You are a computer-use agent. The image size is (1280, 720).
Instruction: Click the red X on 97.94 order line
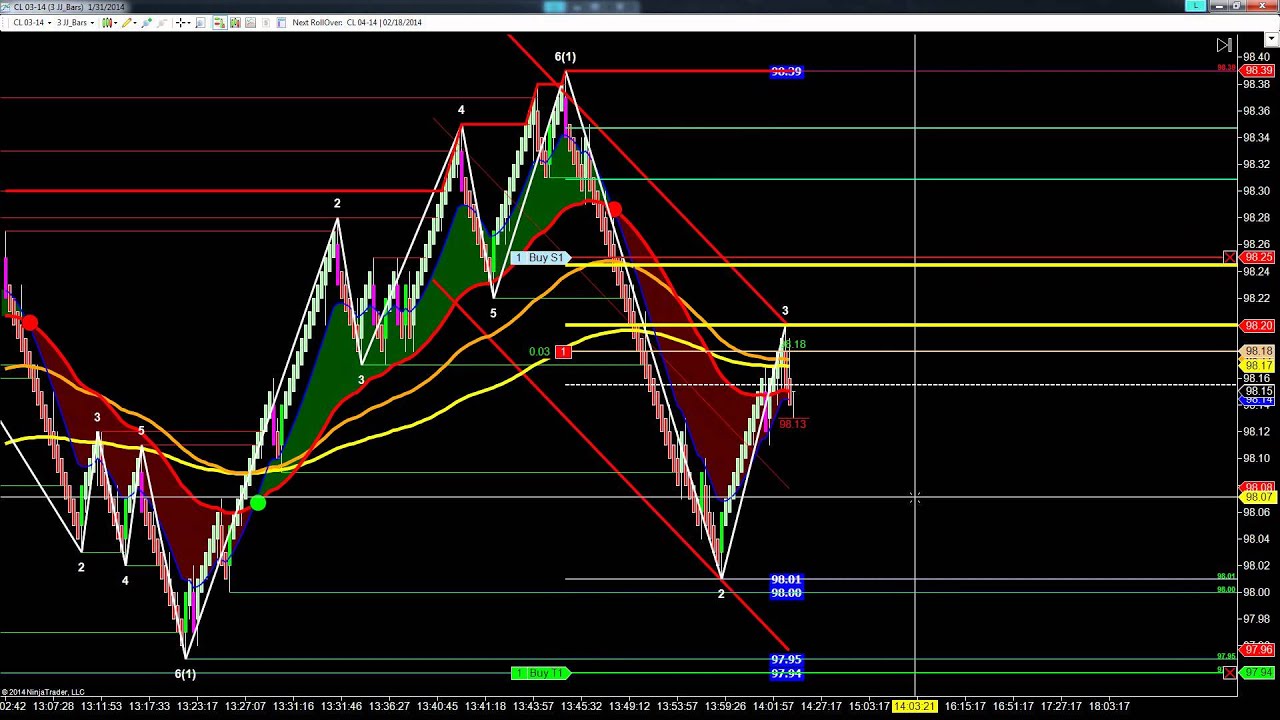pyautogui.click(x=1230, y=673)
